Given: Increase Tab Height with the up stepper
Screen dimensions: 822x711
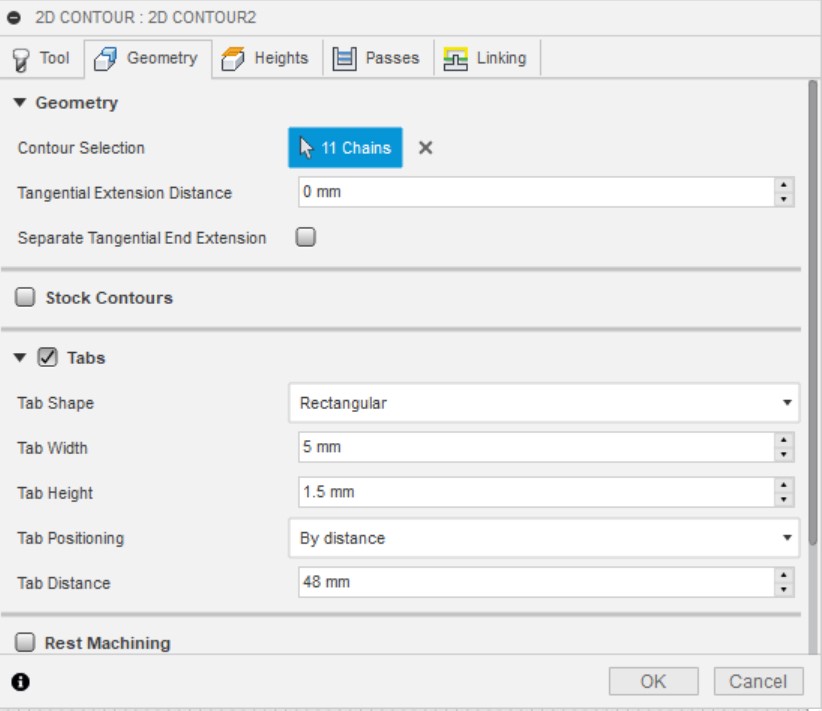Looking at the screenshot, I should tap(784, 485).
